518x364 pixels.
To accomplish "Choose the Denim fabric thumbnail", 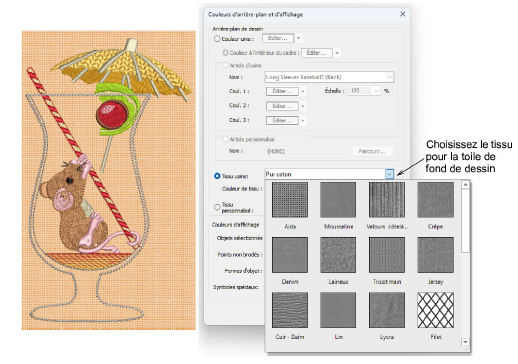I will click(290, 255).
